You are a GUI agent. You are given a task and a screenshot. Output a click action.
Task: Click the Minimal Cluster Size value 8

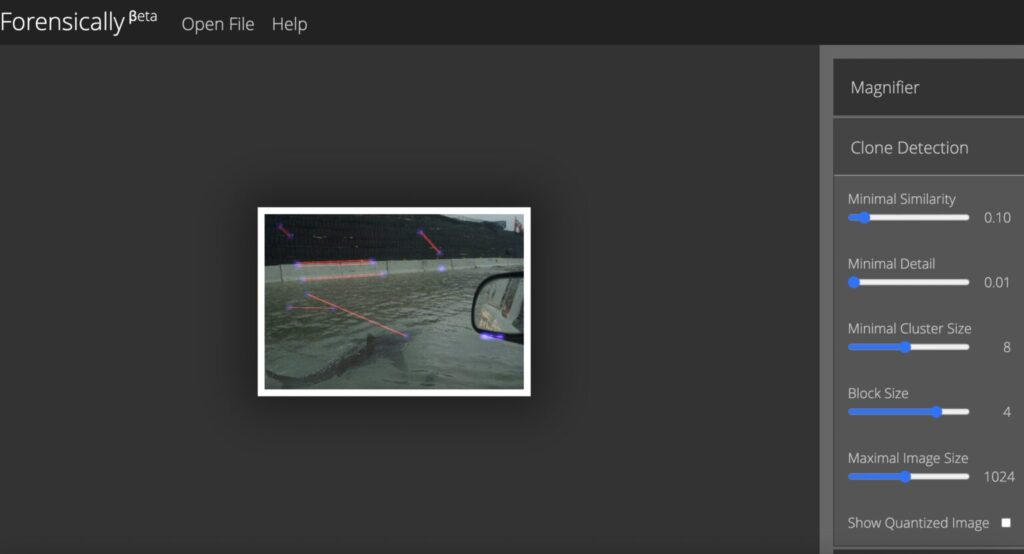(1006, 347)
